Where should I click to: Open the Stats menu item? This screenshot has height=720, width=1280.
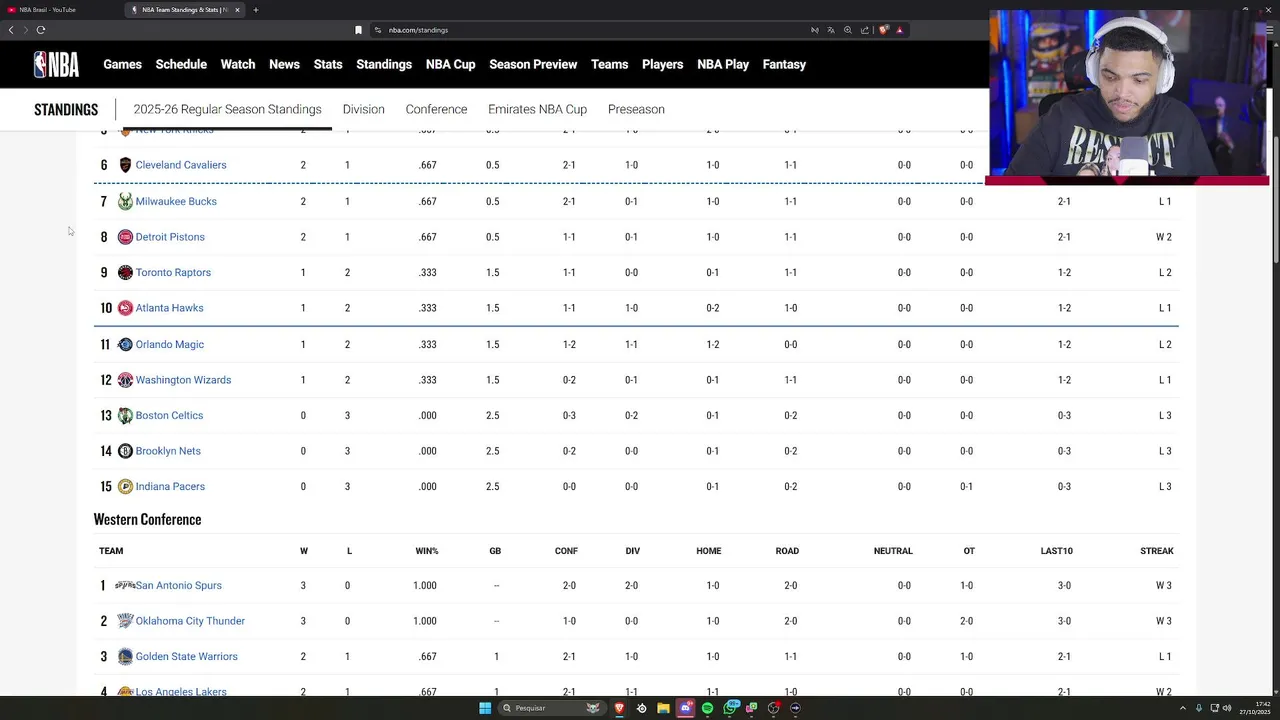click(x=328, y=64)
